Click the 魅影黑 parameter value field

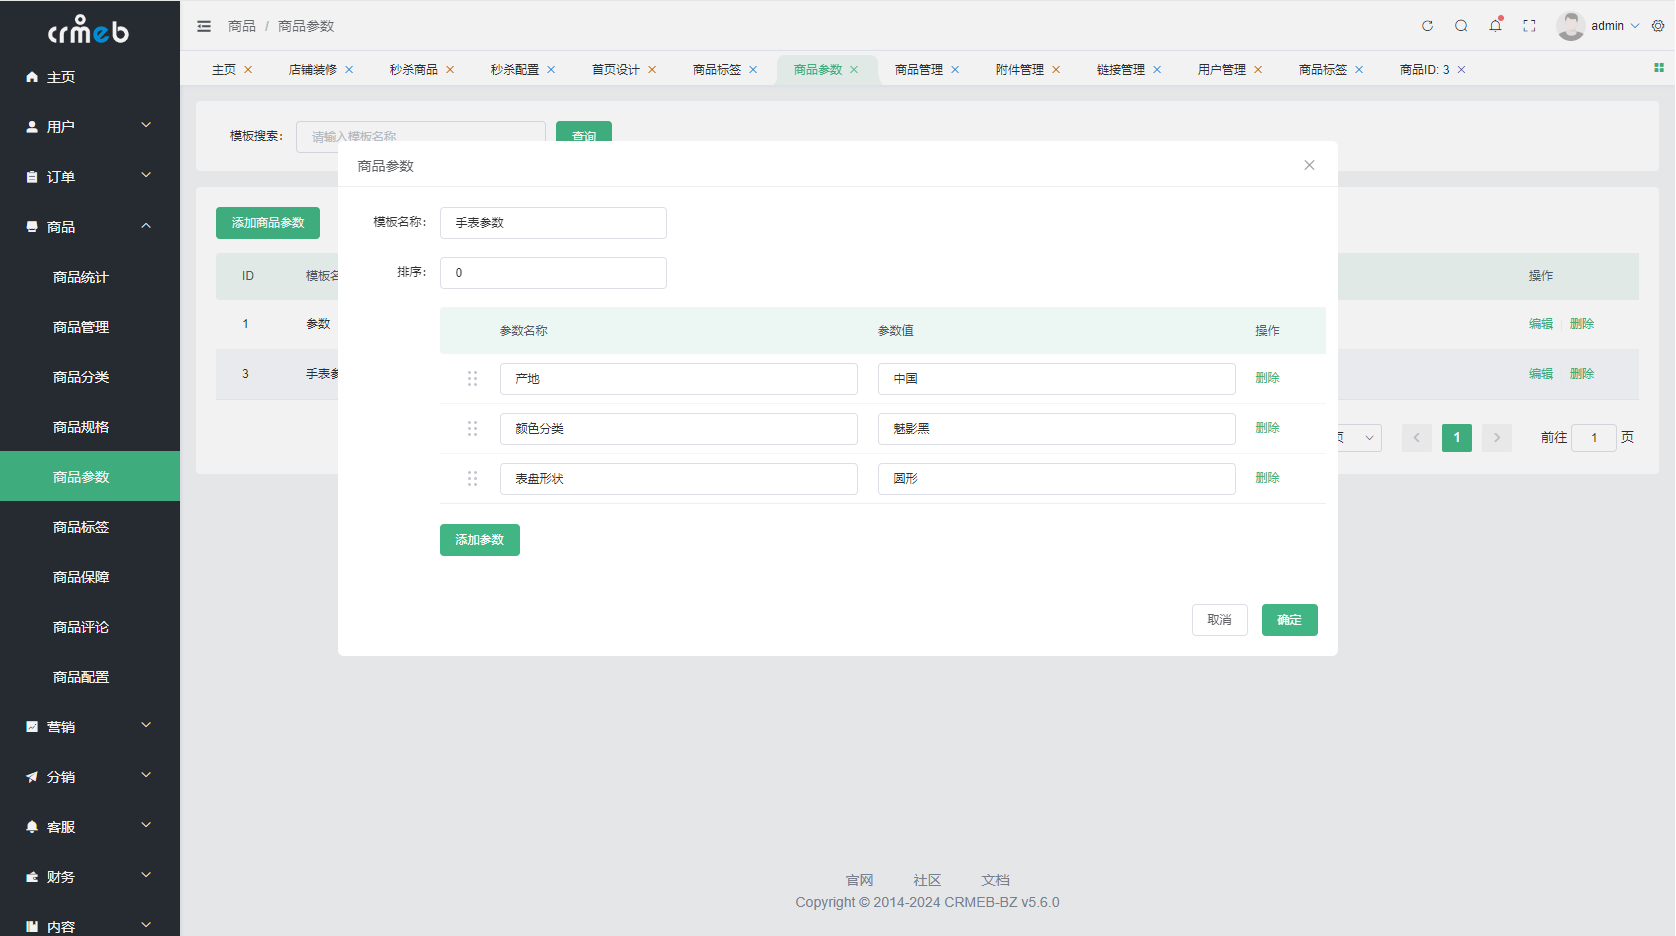click(x=1057, y=429)
